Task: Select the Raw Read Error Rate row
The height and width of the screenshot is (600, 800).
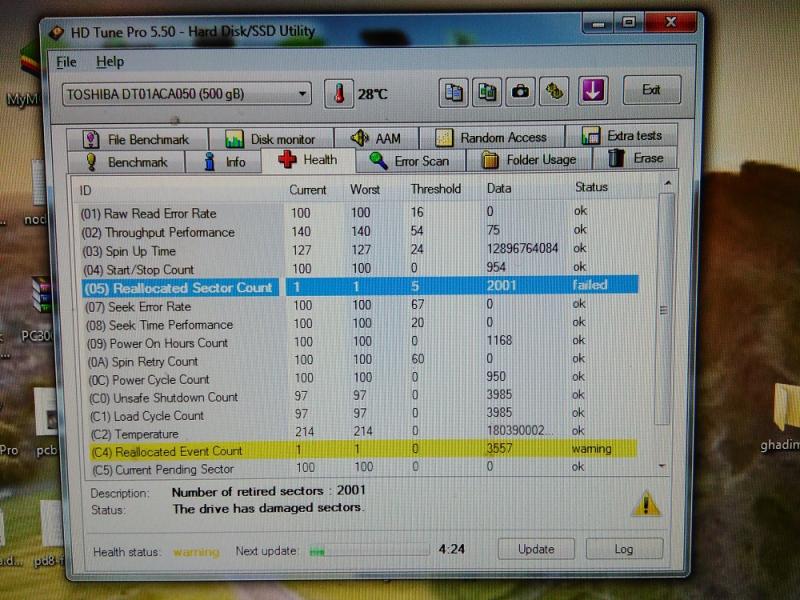Action: pos(359,212)
